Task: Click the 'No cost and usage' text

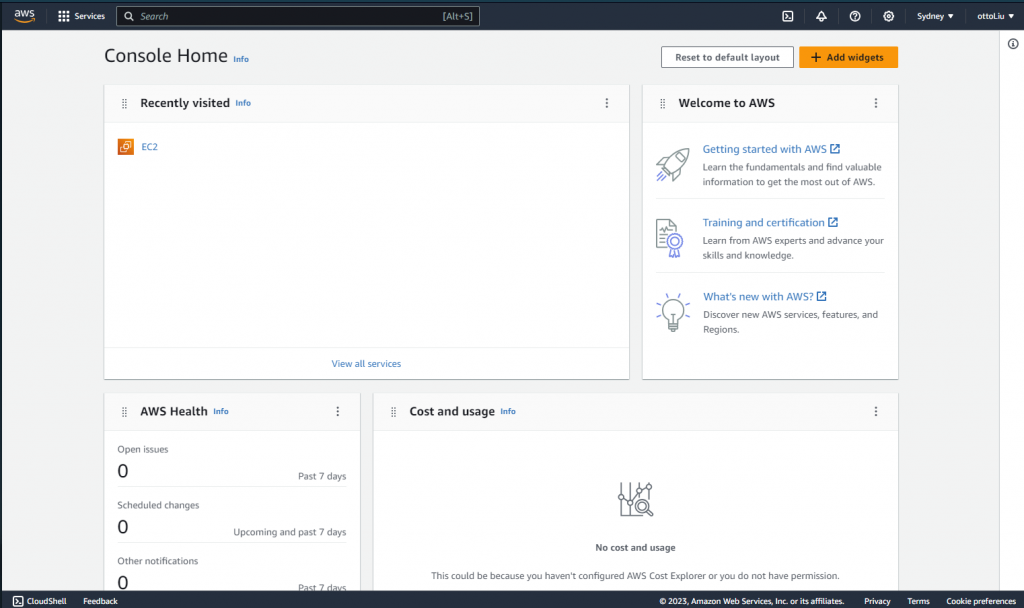Action: (x=635, y=548)
